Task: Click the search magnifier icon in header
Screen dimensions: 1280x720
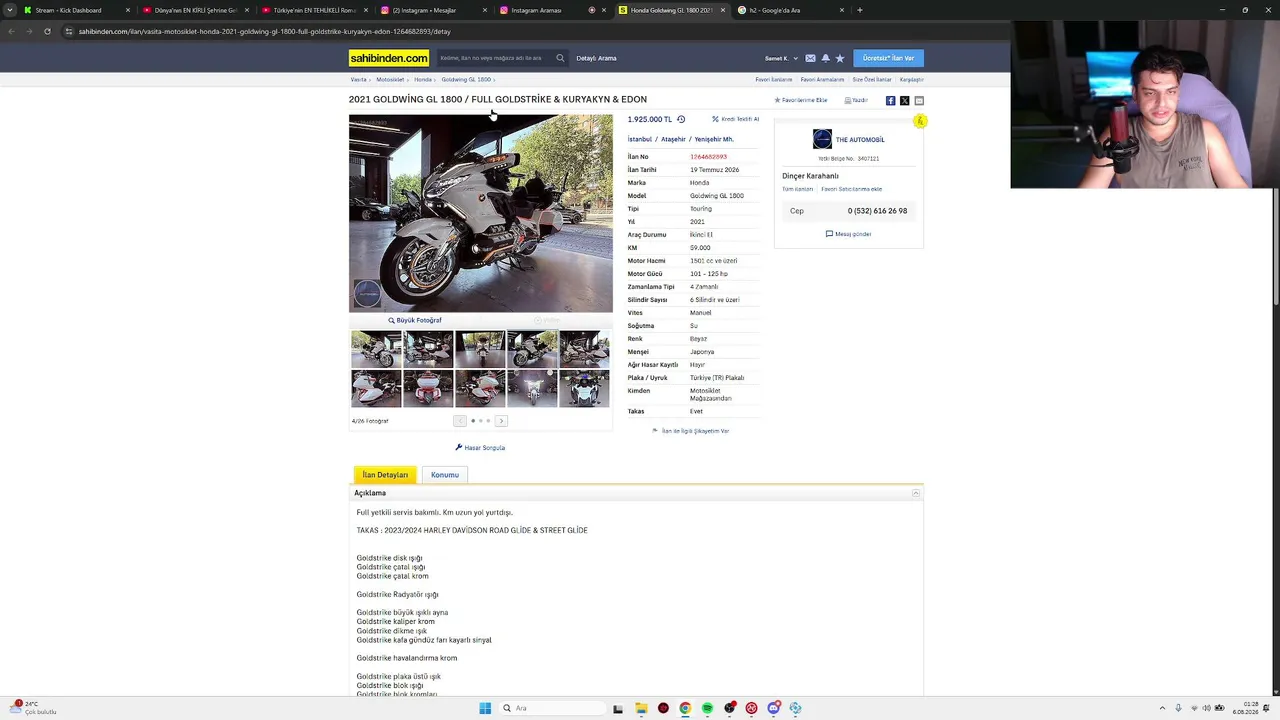Action: 560,58
